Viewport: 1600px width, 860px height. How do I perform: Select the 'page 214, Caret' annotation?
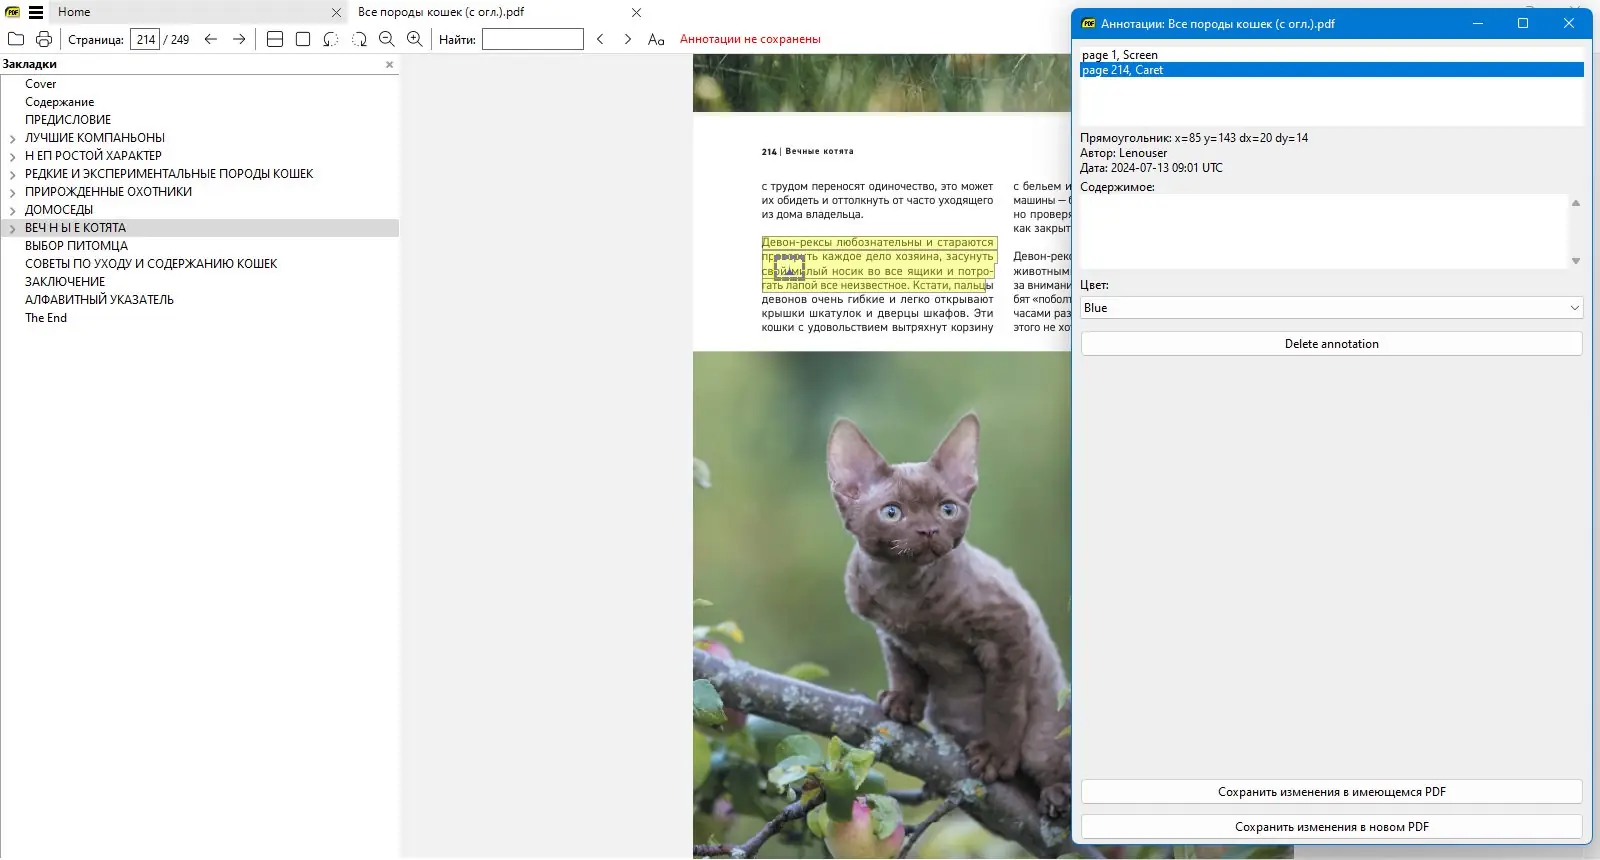coord(1332,70)
